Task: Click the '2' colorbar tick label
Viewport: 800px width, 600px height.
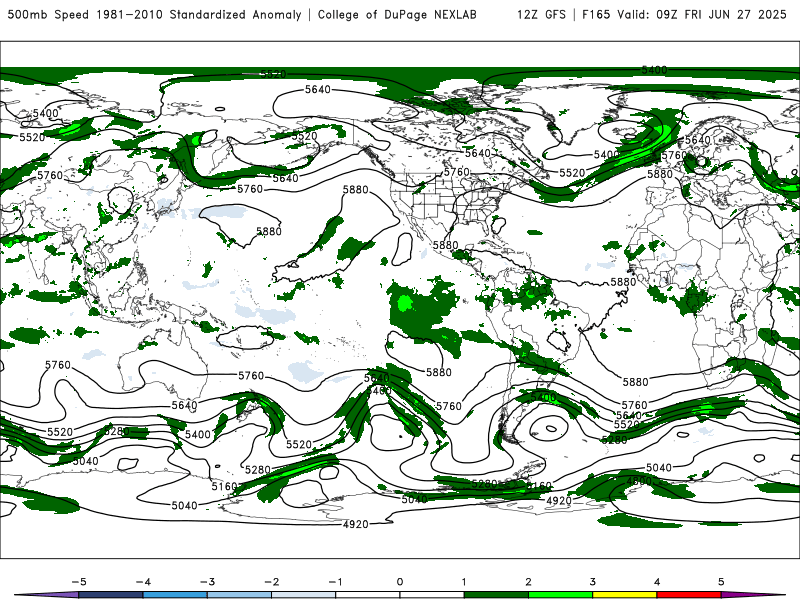Action: click(529, 582)
